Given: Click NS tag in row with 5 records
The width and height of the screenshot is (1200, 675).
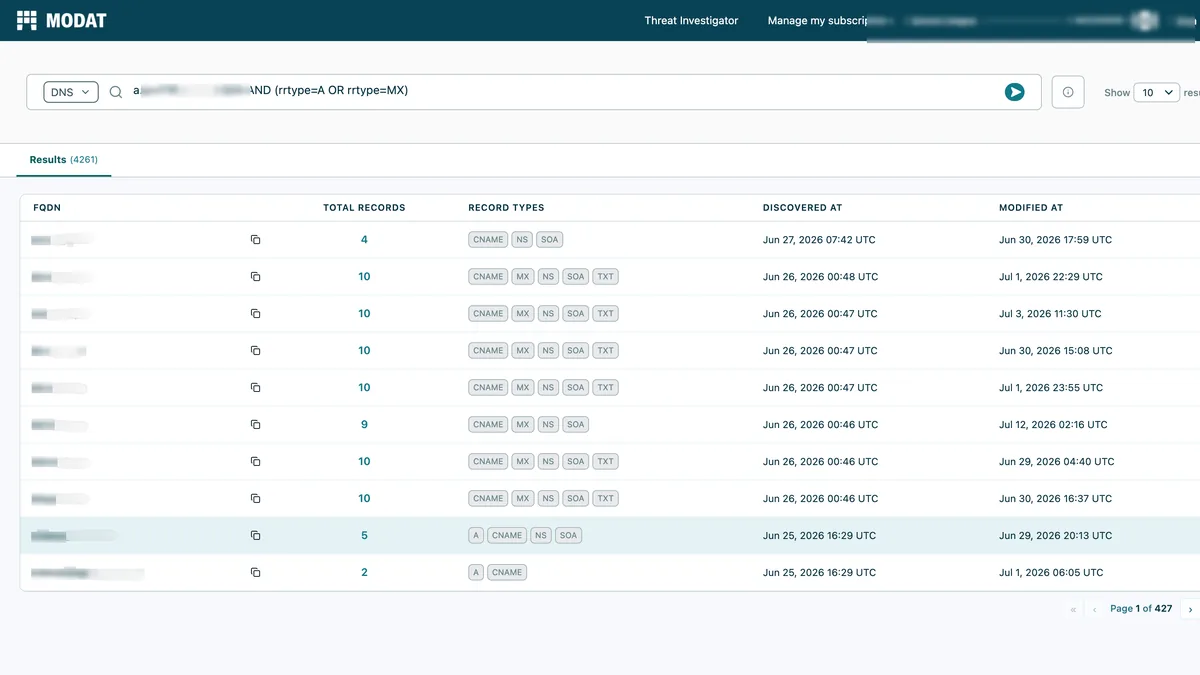Looking at the screenshot, I should [x=541, y=536].
